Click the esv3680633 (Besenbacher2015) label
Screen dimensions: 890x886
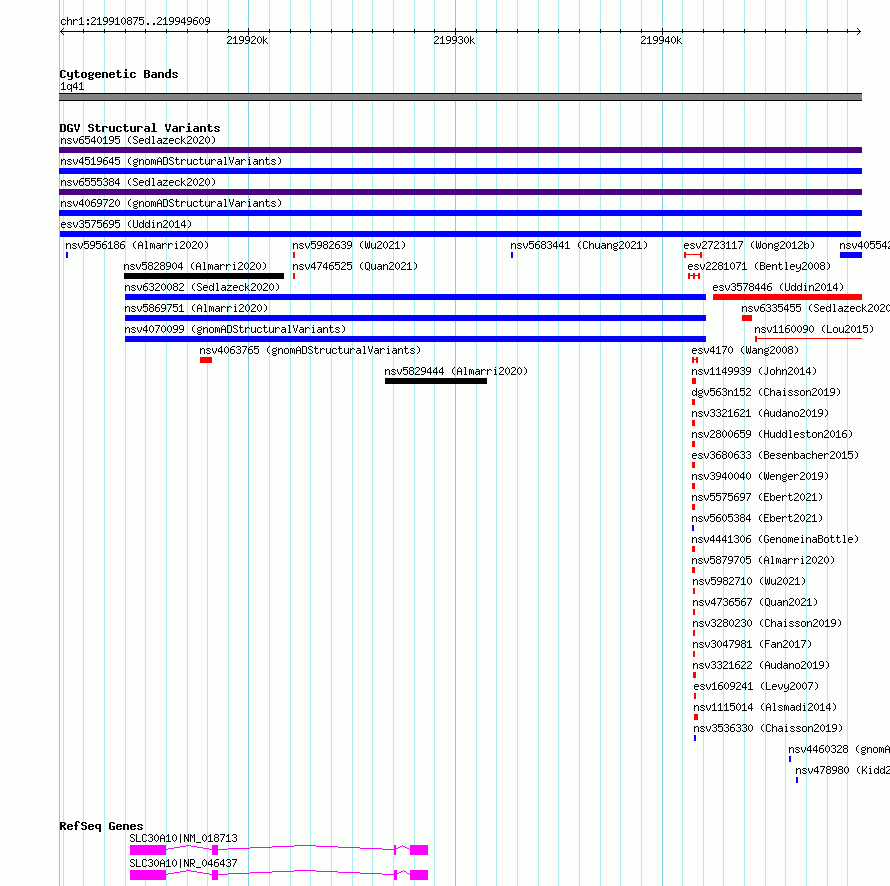pyautogui.click(x=775, y=455)
